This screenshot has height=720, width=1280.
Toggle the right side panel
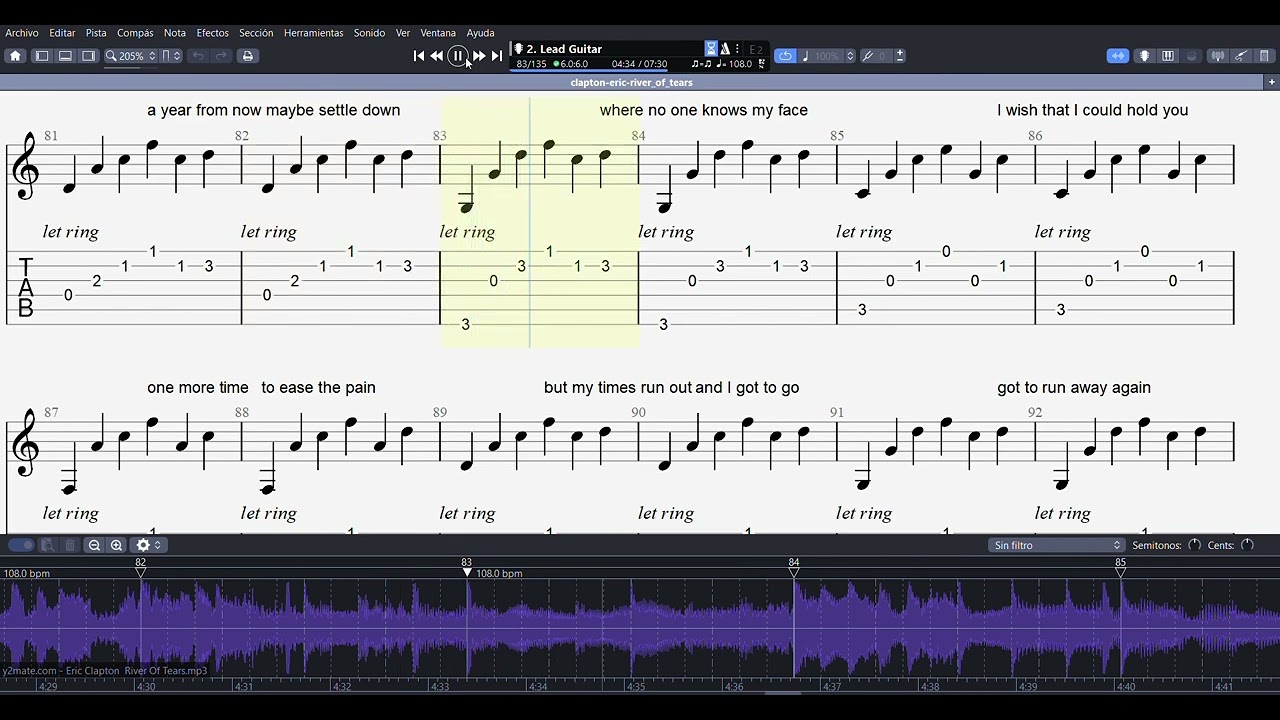click(x=88, y=56)
